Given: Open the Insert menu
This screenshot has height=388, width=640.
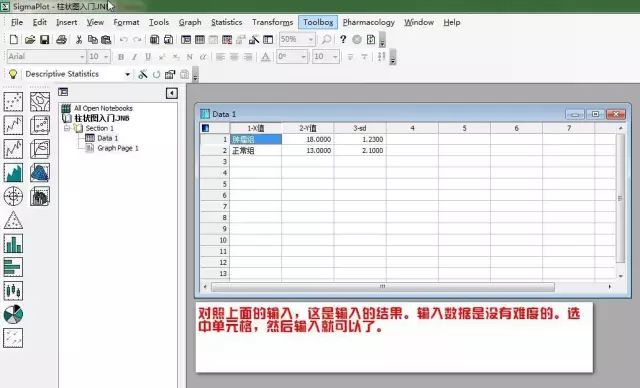Looking at the screenshot, I should [67, 22].
